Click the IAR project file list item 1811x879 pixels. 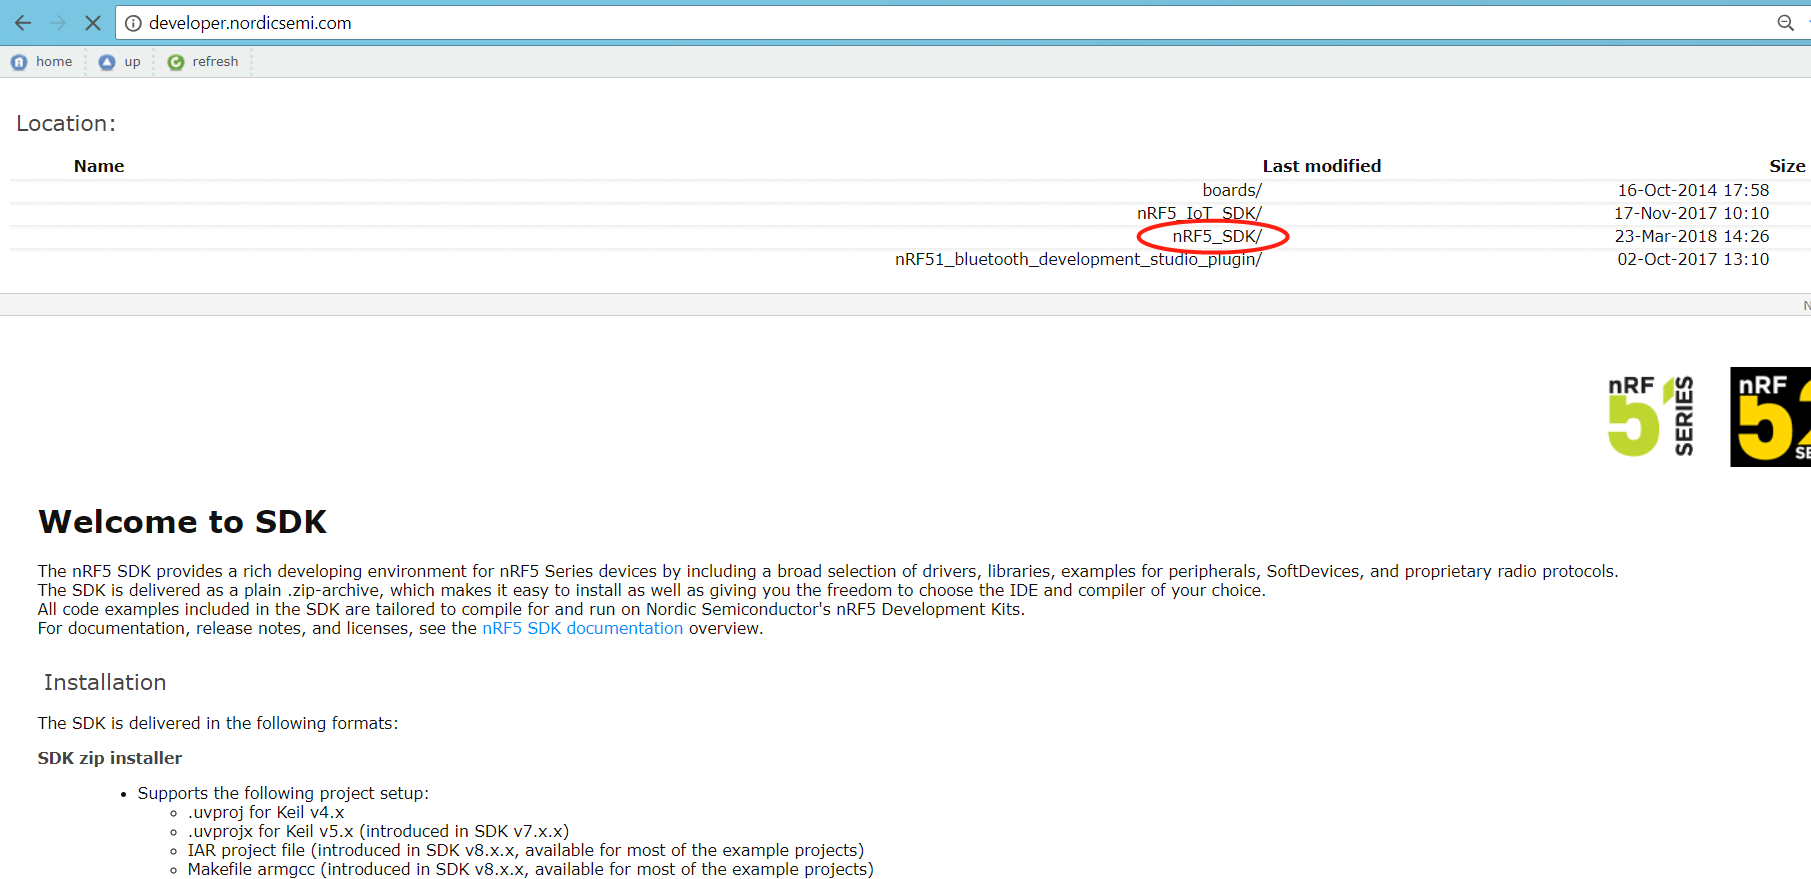point(526,850)
